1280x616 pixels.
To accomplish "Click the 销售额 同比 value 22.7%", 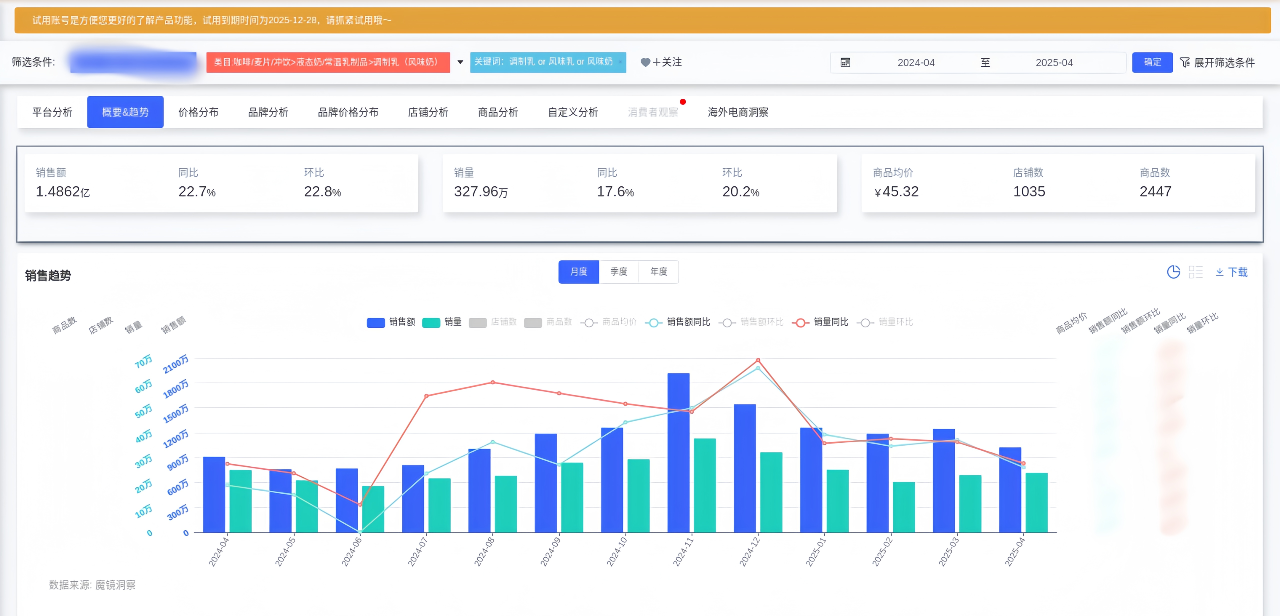I will point(196,191).
